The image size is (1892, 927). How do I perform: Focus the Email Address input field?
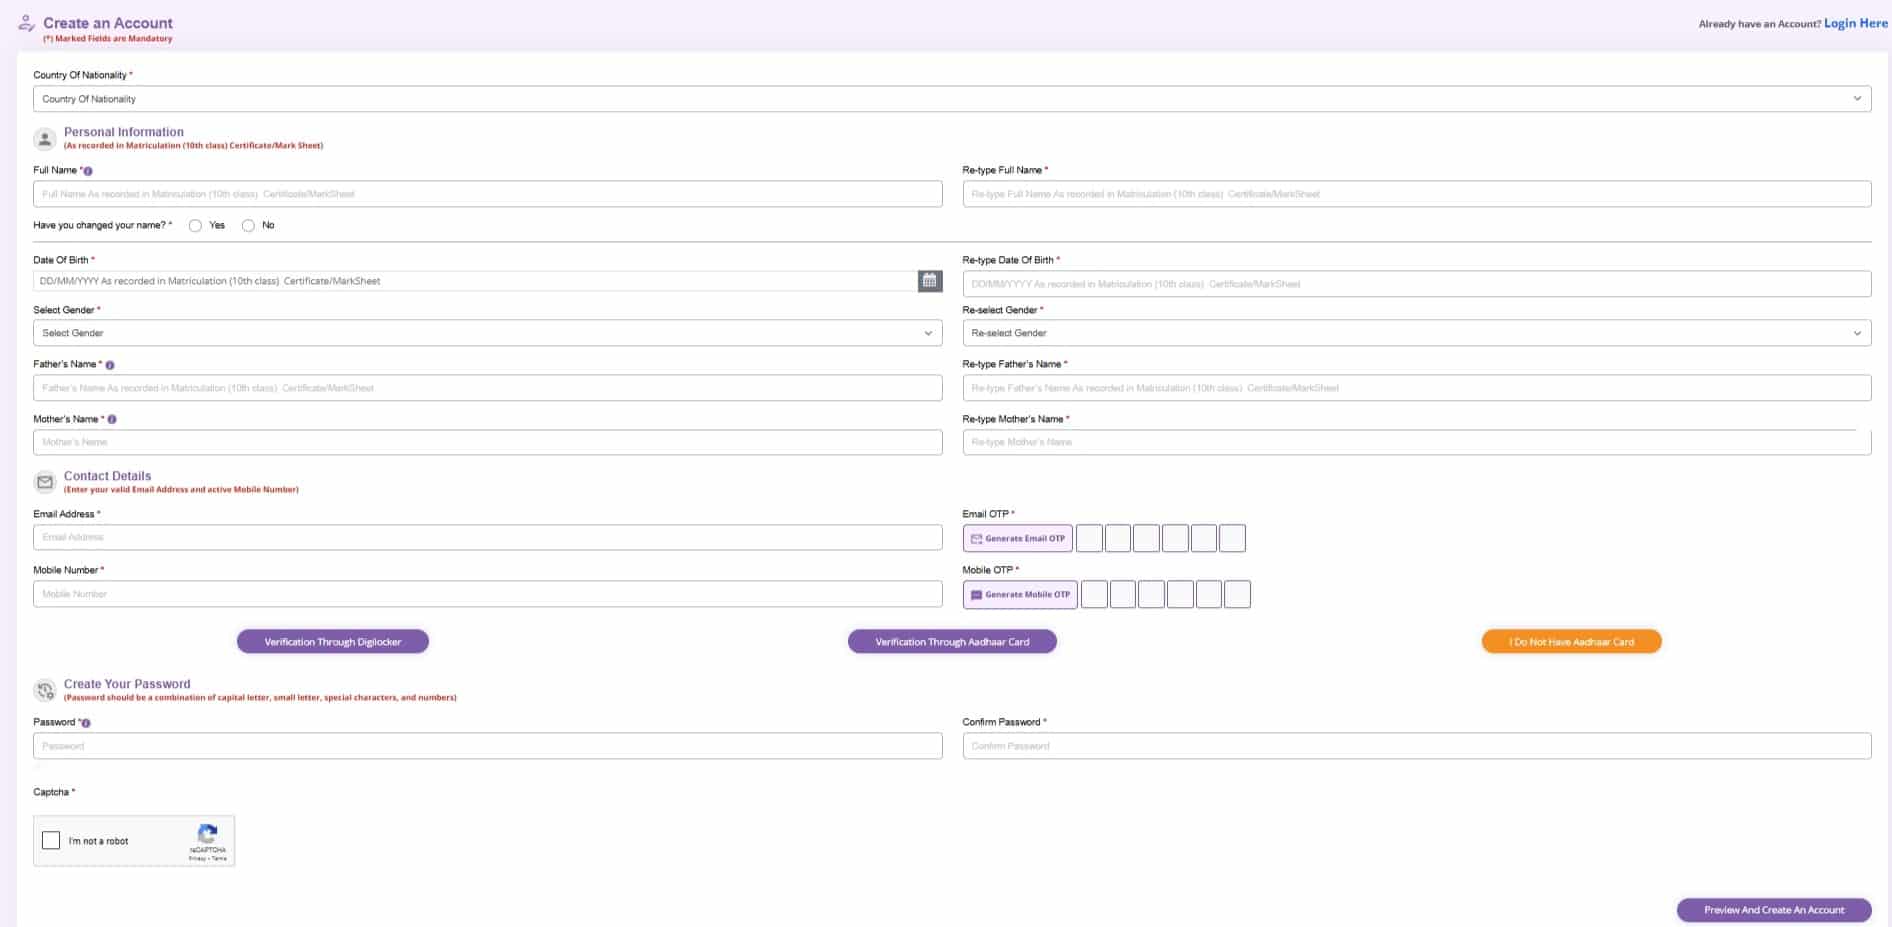pos(487,538)
